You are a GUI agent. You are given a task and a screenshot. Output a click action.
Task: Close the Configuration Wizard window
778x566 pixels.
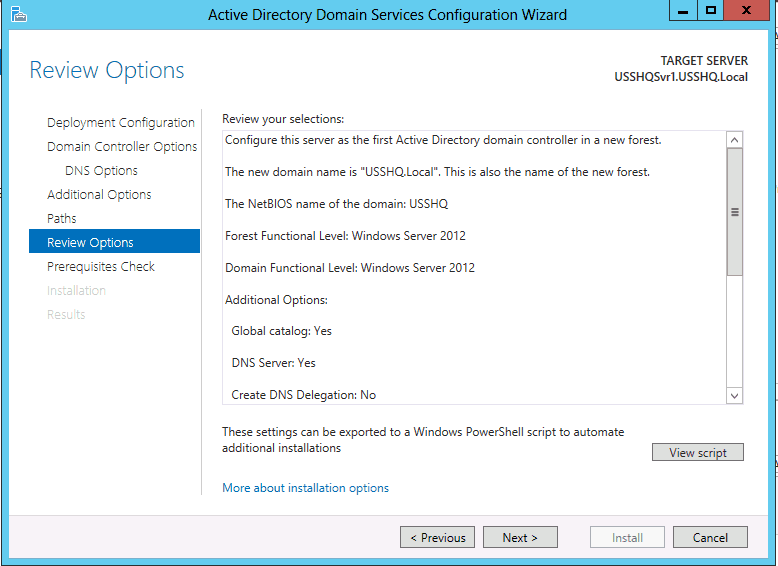coord(746,10)
